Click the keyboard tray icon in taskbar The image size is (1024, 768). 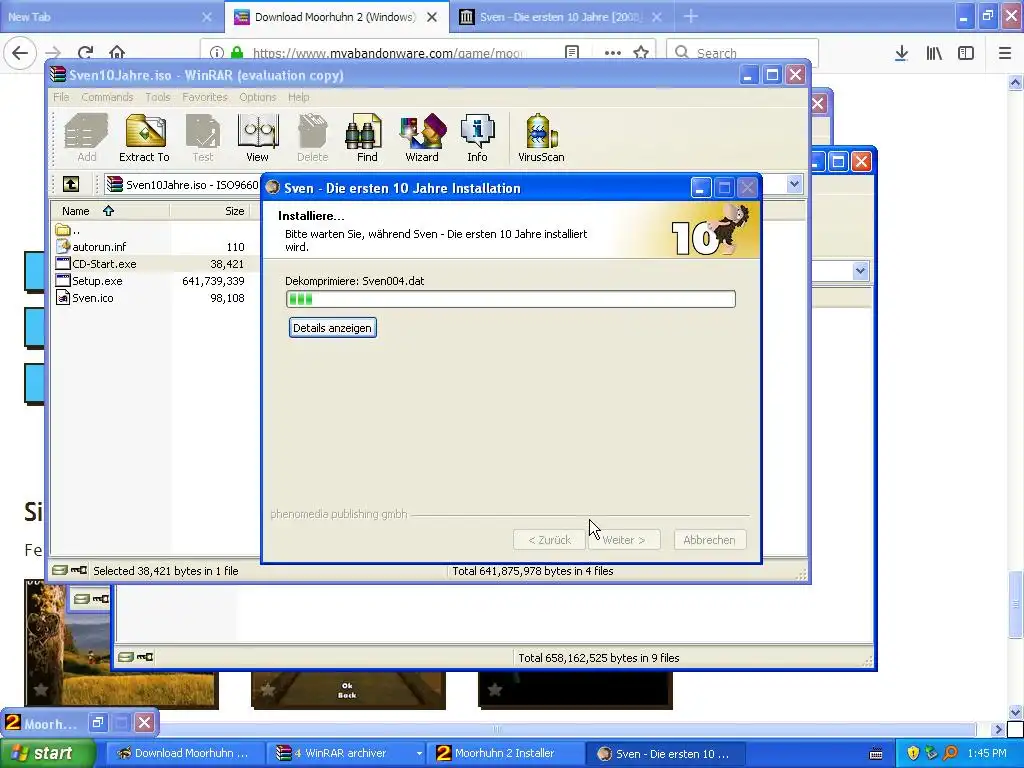click(876, 754)
